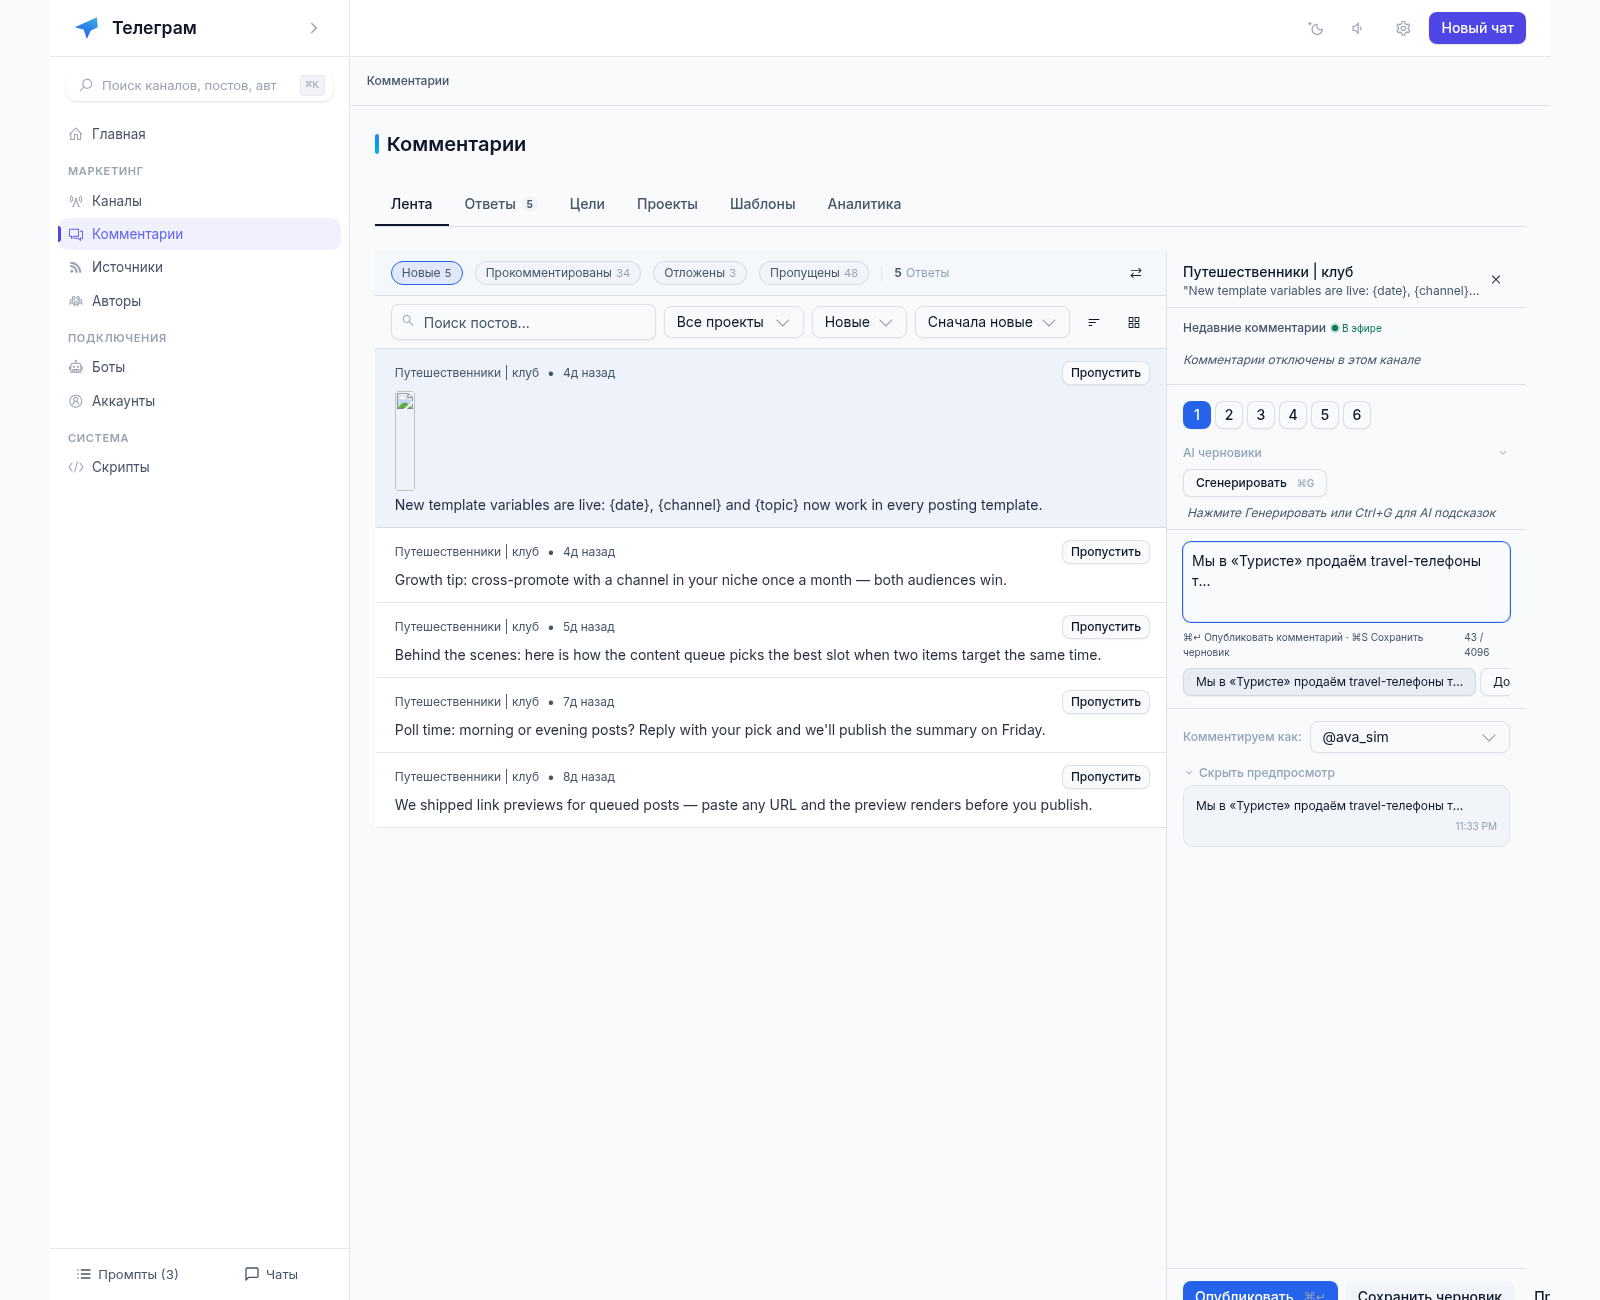Collapse Скрыть предпросмотр preview section
The image size is (1600, 1300).
click(x=1260, y=773)
